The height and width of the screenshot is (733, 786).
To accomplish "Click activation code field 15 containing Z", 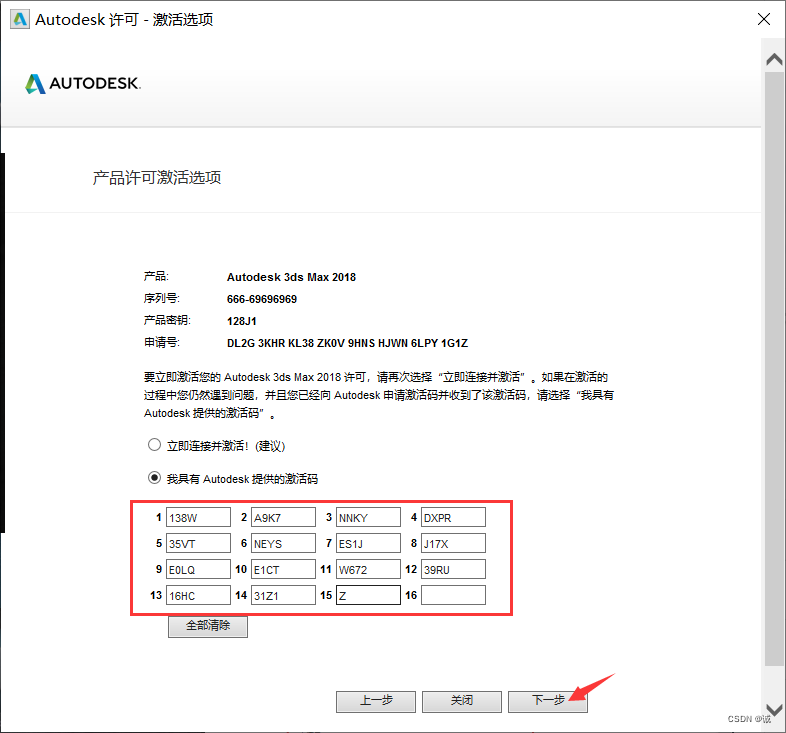I will click(368, 596).
